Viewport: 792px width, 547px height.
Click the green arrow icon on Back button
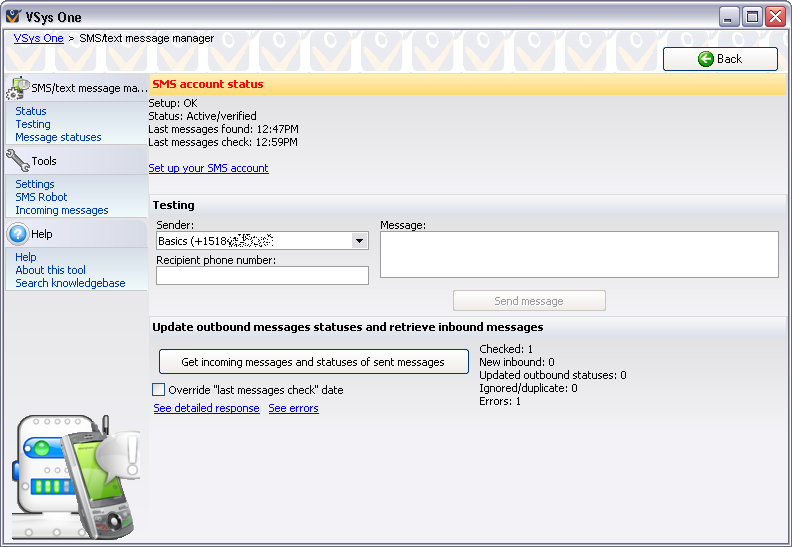tap(706, 59)
